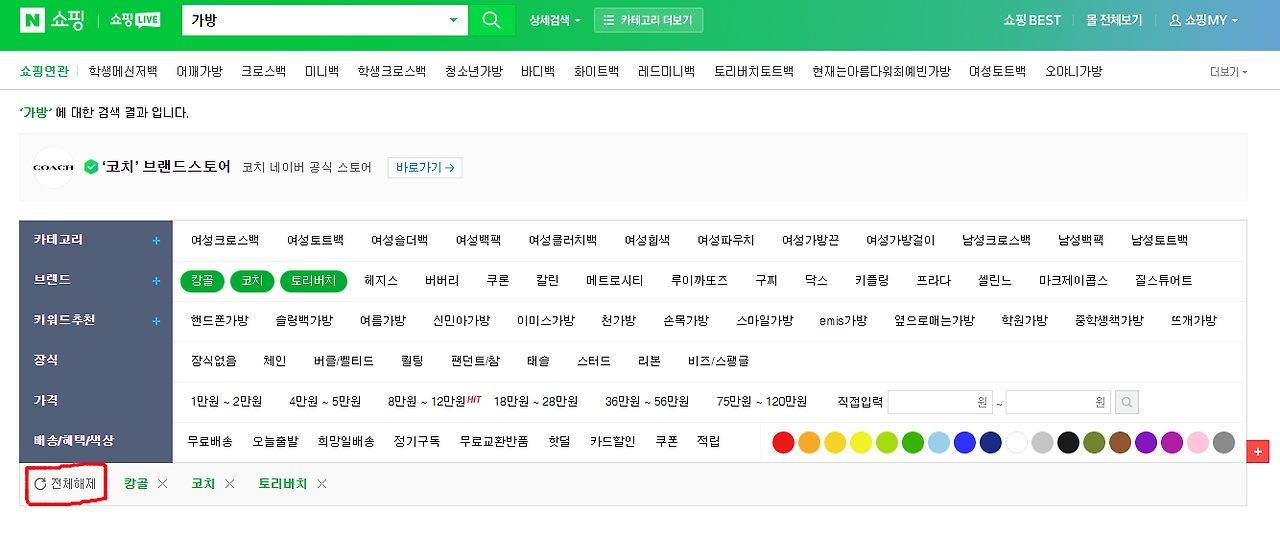
Task: Toggle the 오늘출발 filter
Action: tap(275, 441)
